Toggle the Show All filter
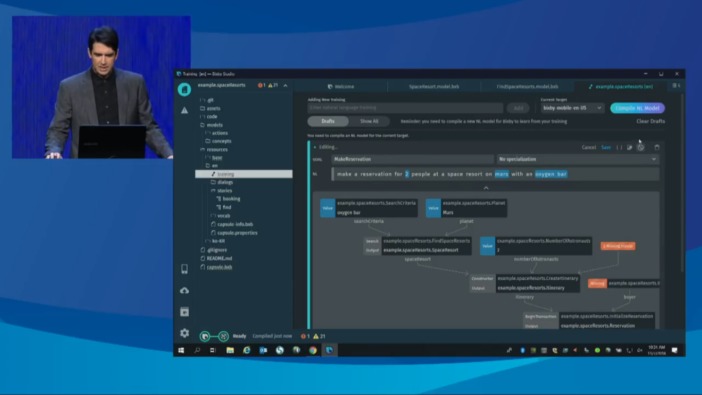 point(369,121)
